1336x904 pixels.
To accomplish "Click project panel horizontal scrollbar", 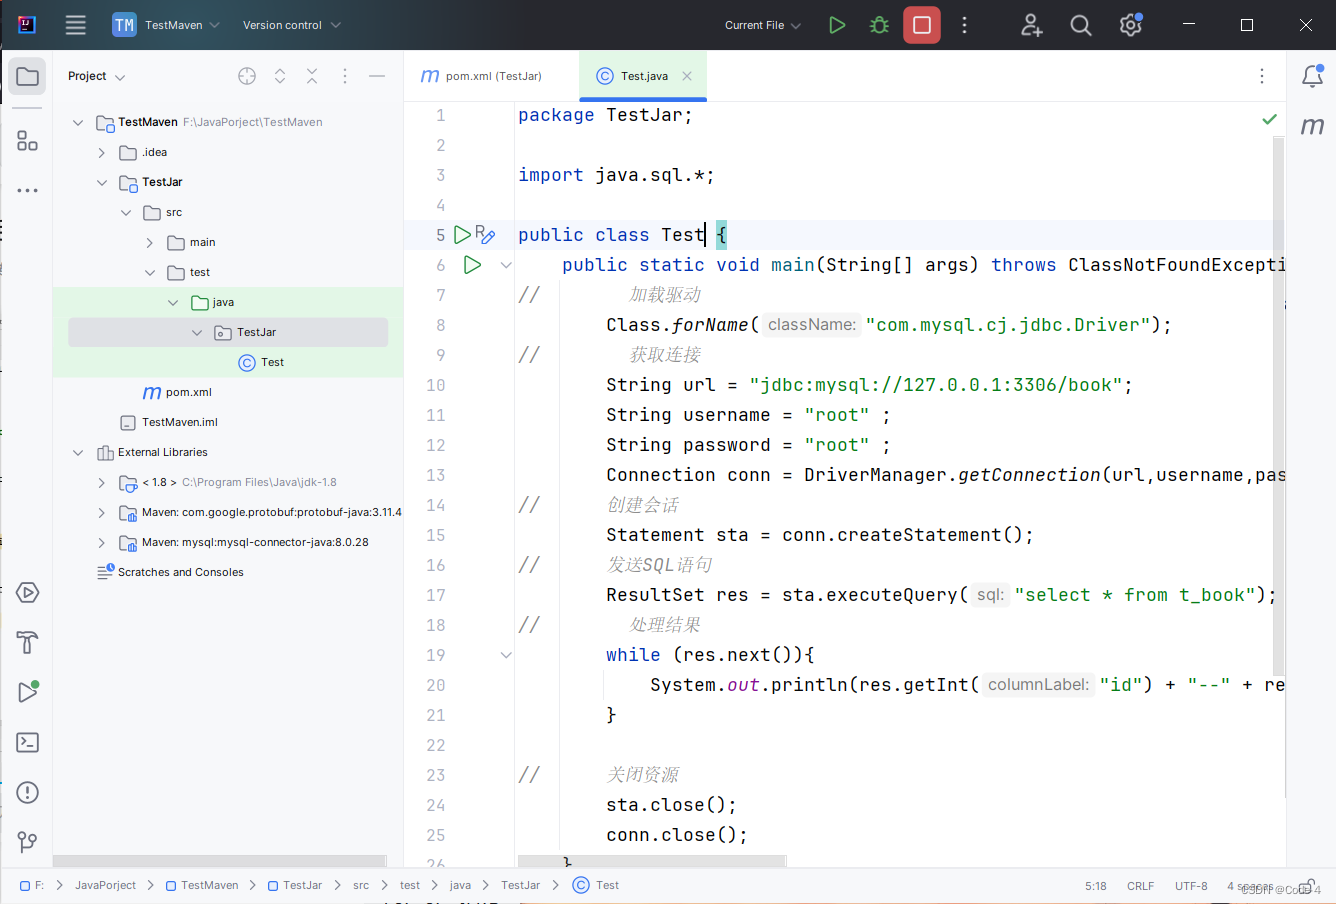I will click(x=220, y=861).
